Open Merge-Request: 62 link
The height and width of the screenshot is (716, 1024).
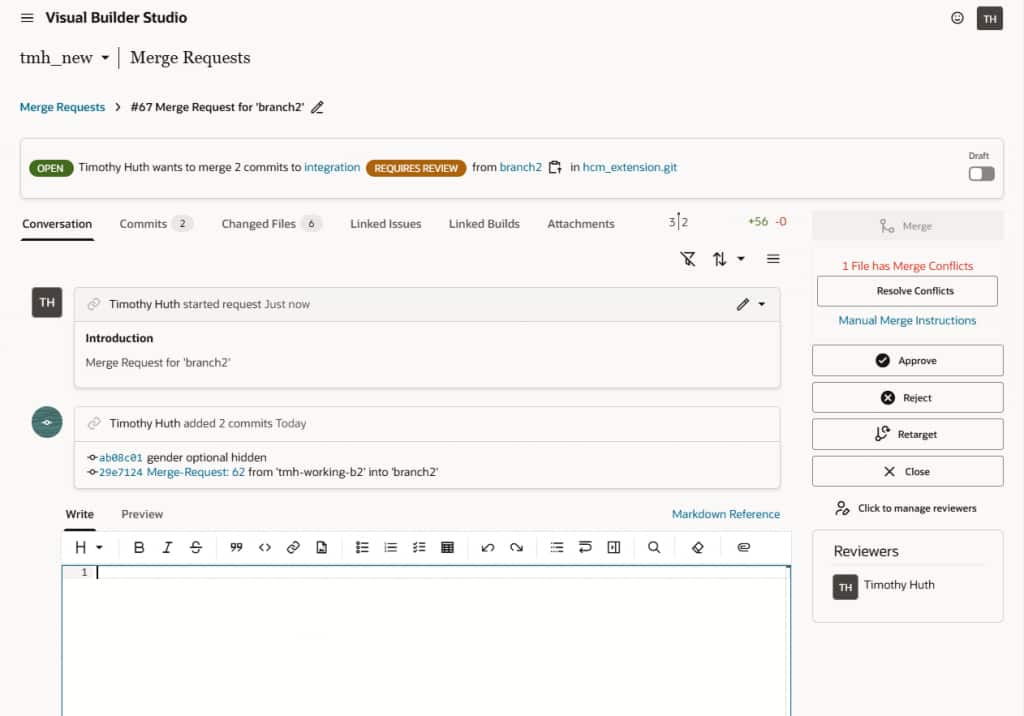coord(195,472)
